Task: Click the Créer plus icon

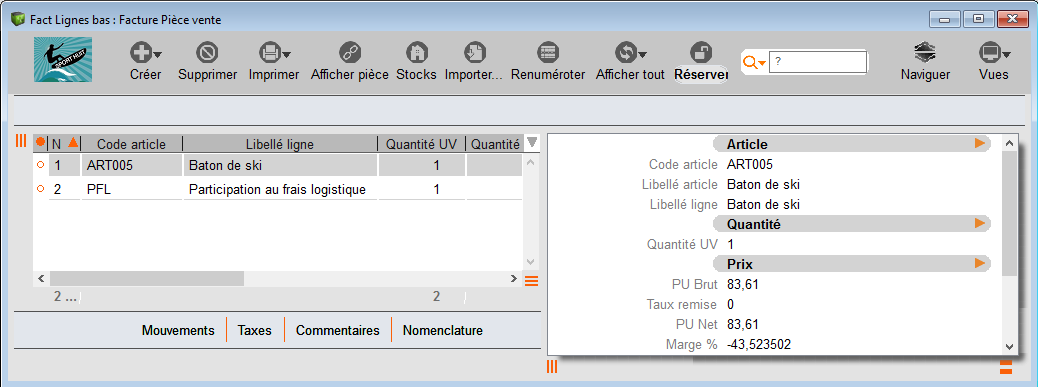Action: 141,52
